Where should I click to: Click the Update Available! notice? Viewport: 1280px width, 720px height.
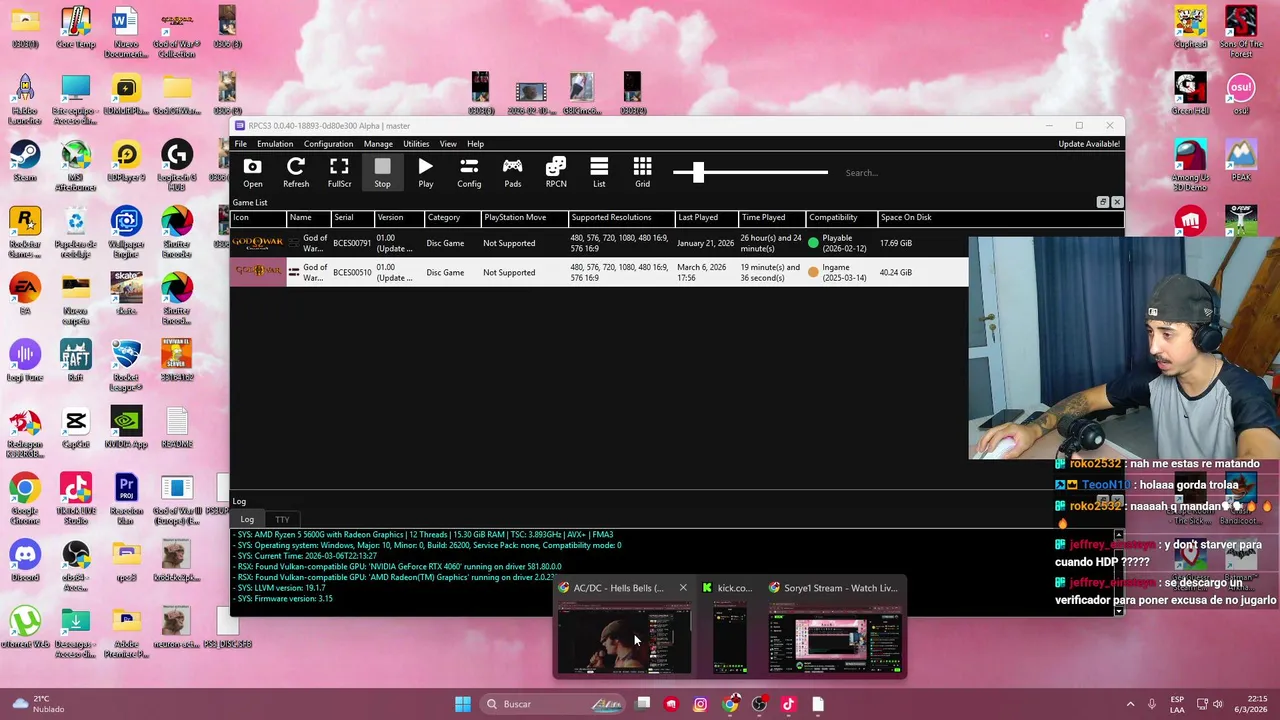coord(1089,144)
